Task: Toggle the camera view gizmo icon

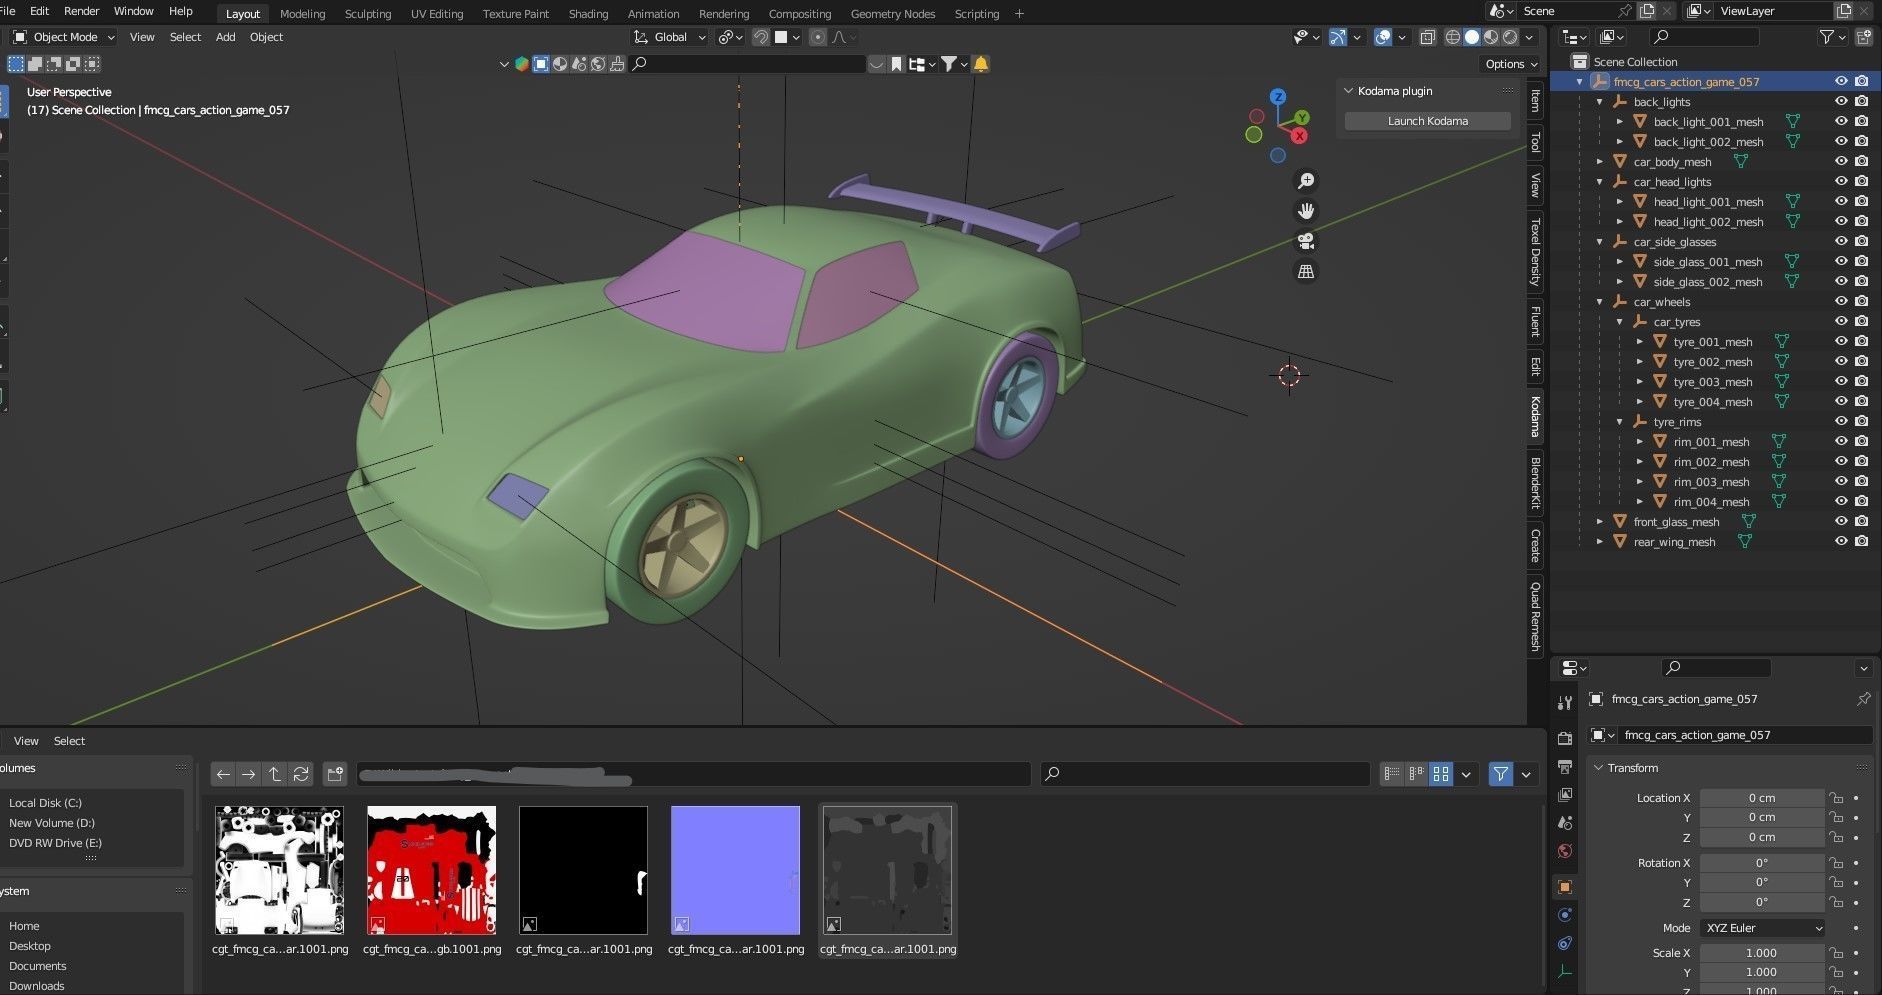Action: pyautogui.click(x=1306, y=241)
